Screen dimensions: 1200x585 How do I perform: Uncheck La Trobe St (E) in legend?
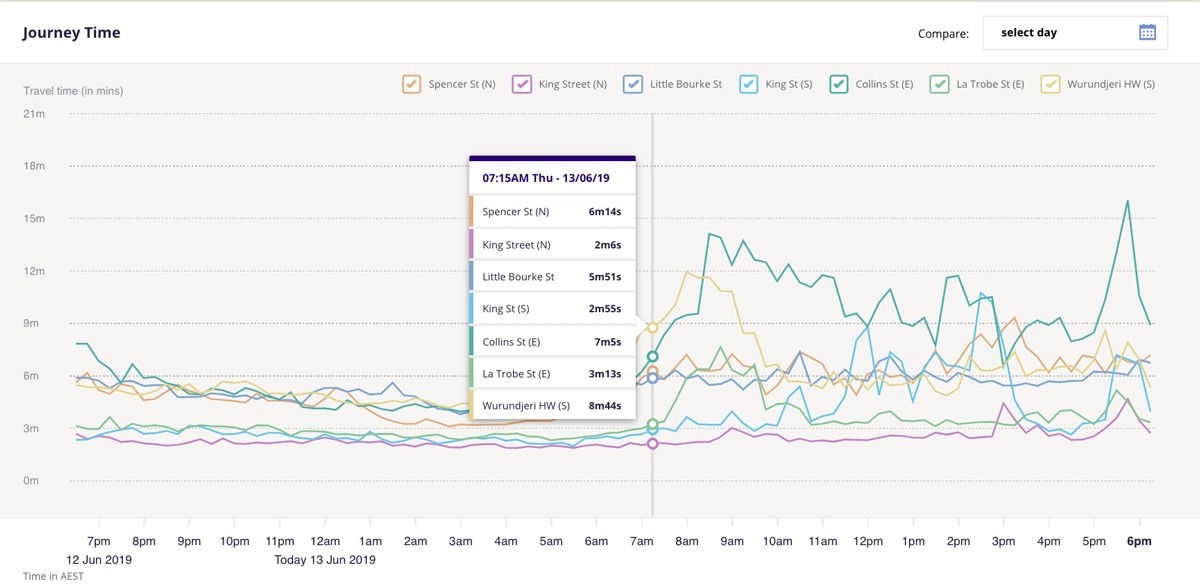pyautogui.click(x=939, y=84)
